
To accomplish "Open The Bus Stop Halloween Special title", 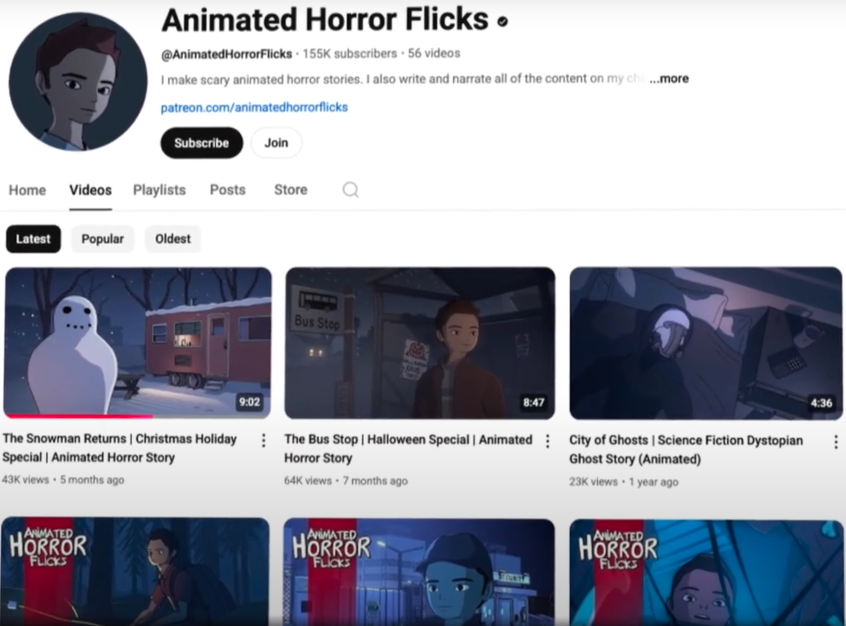I will tap(408, 448).
